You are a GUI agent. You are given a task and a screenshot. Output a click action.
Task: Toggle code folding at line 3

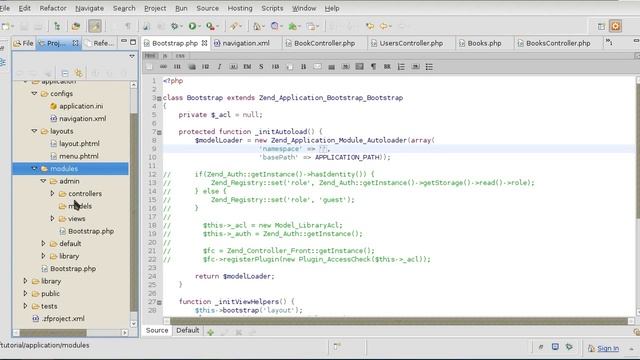159,98
